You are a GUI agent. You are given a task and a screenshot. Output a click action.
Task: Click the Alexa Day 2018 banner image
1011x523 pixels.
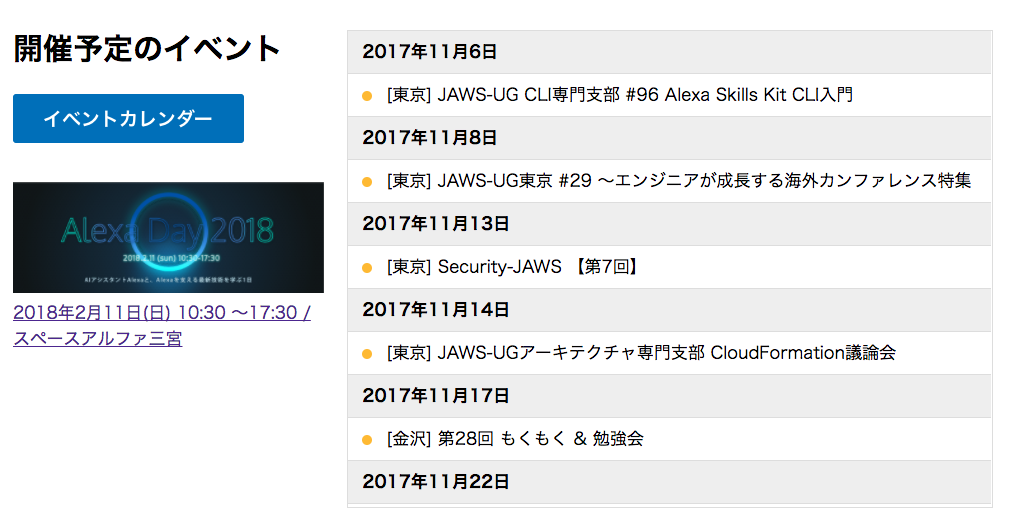point(168,237)
